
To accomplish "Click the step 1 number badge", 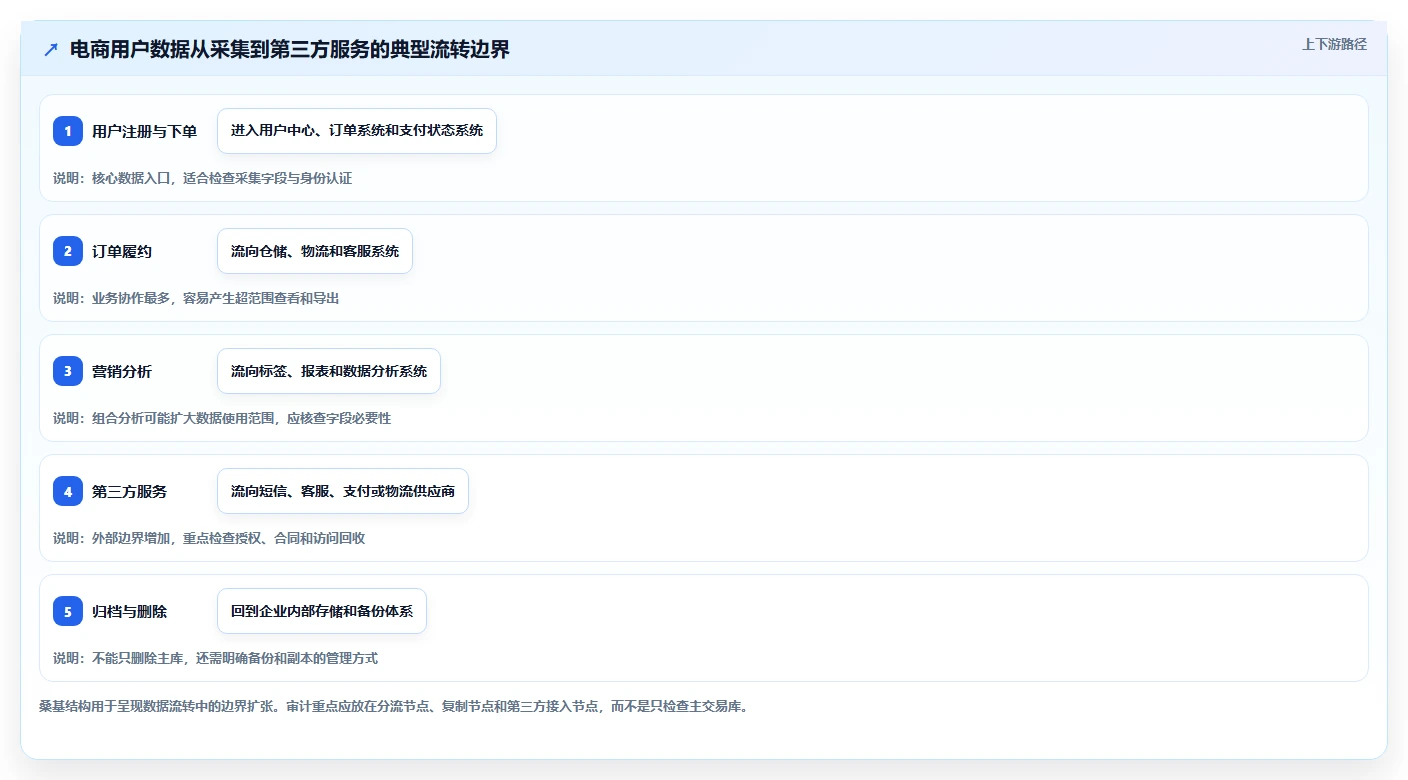I will pyautogui.click(x=68, y=131).
